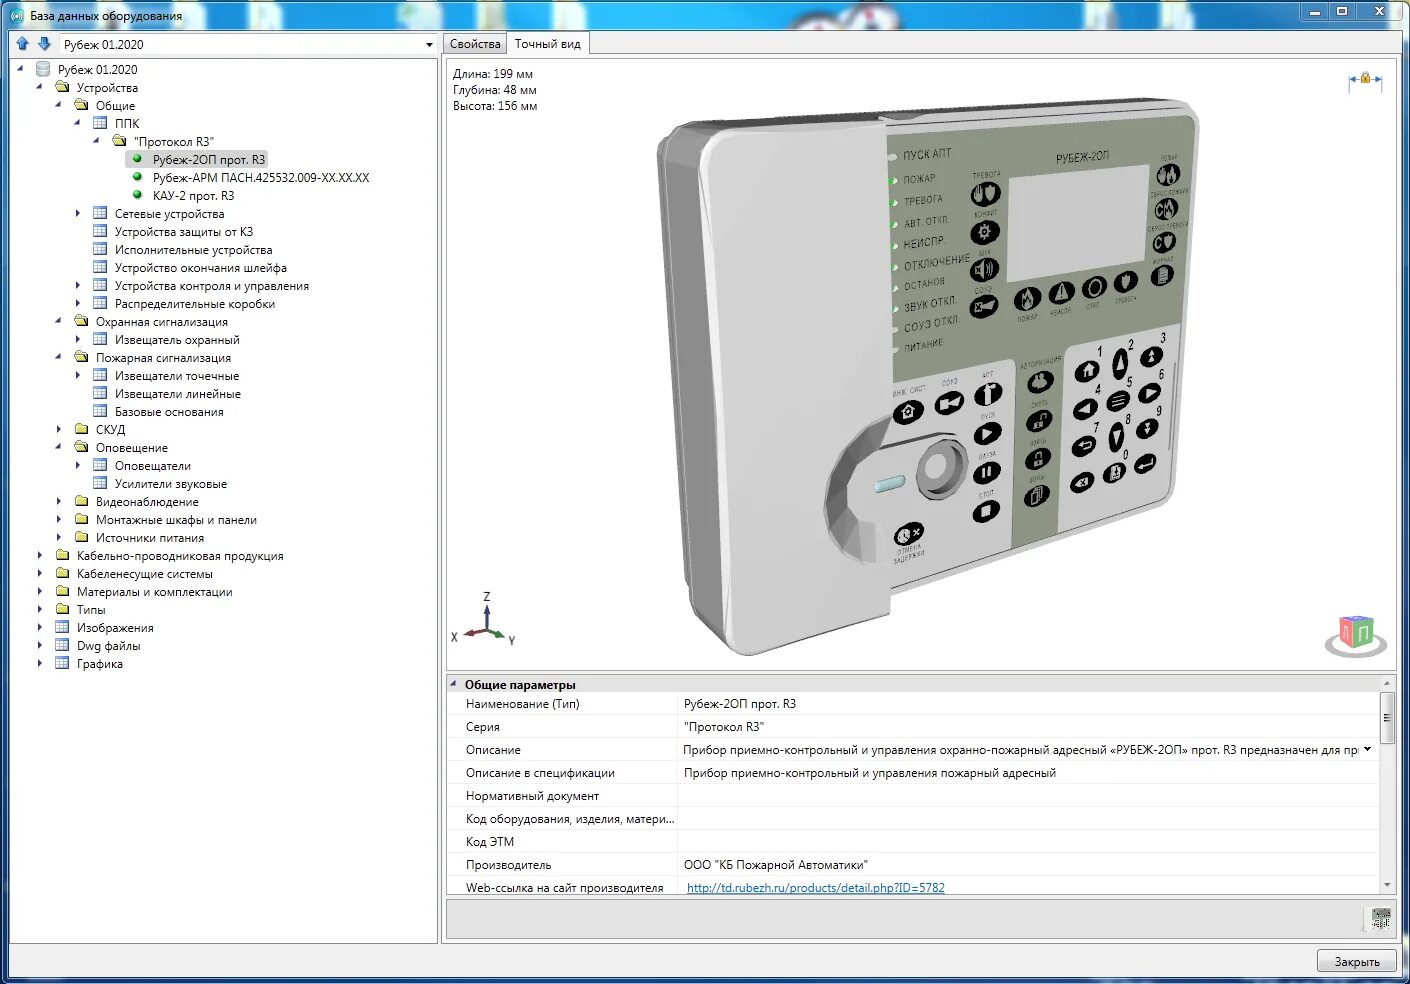Click the green dot icon of Рубеж-АРМ
This screenshot has height=984, width=1410.
point(138,177)
